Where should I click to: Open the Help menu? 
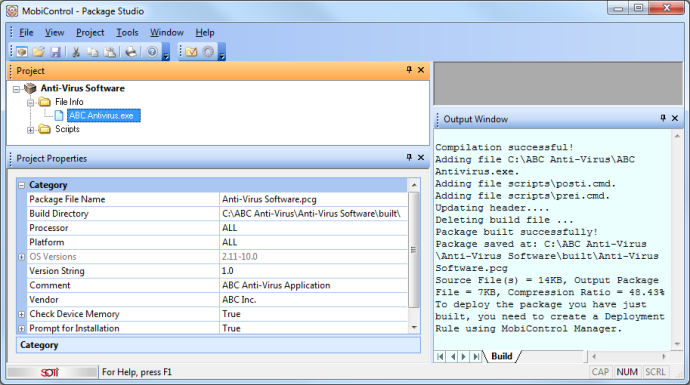coord(205,33)
